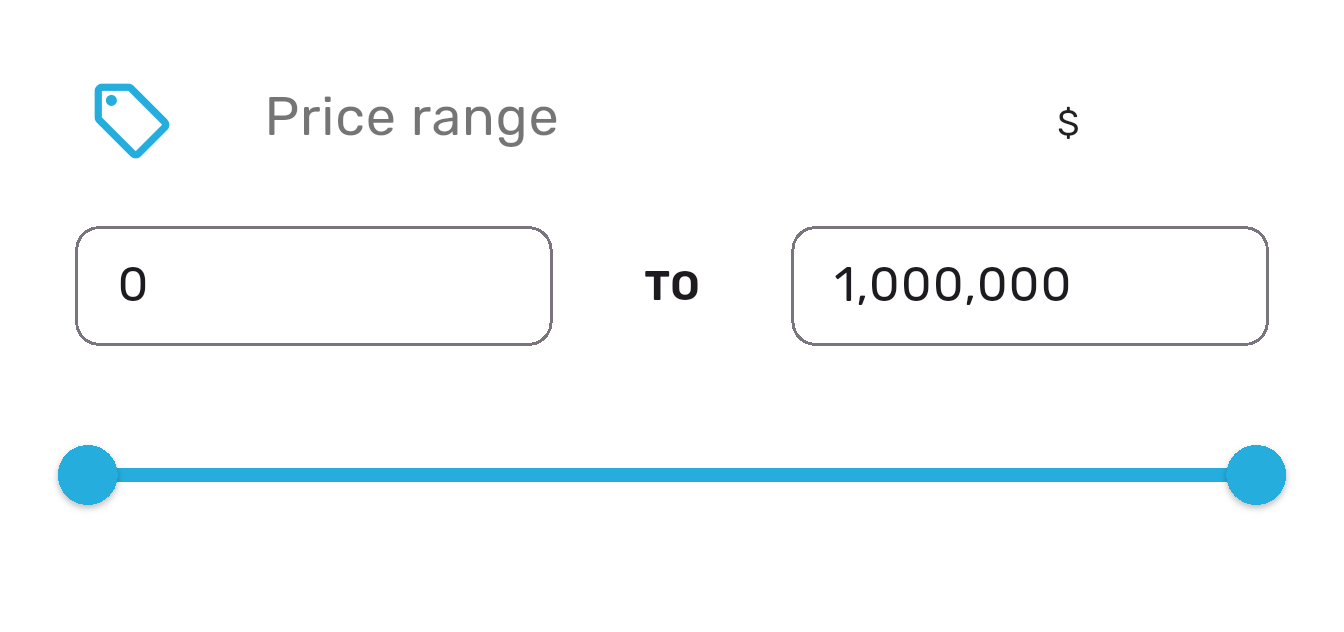1344x632 pixels.
Task: Click the right slider thumb
Action: (1255, 474)
